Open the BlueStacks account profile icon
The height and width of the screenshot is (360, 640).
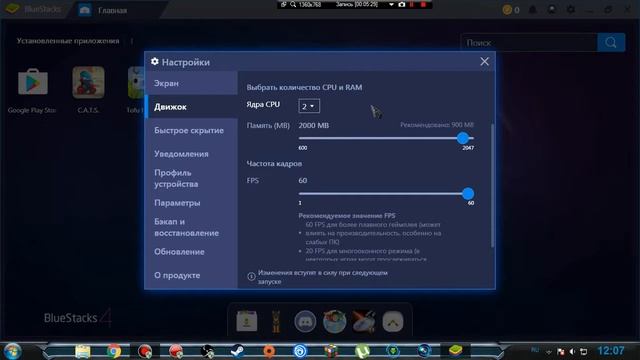click(x=552, y=10)
